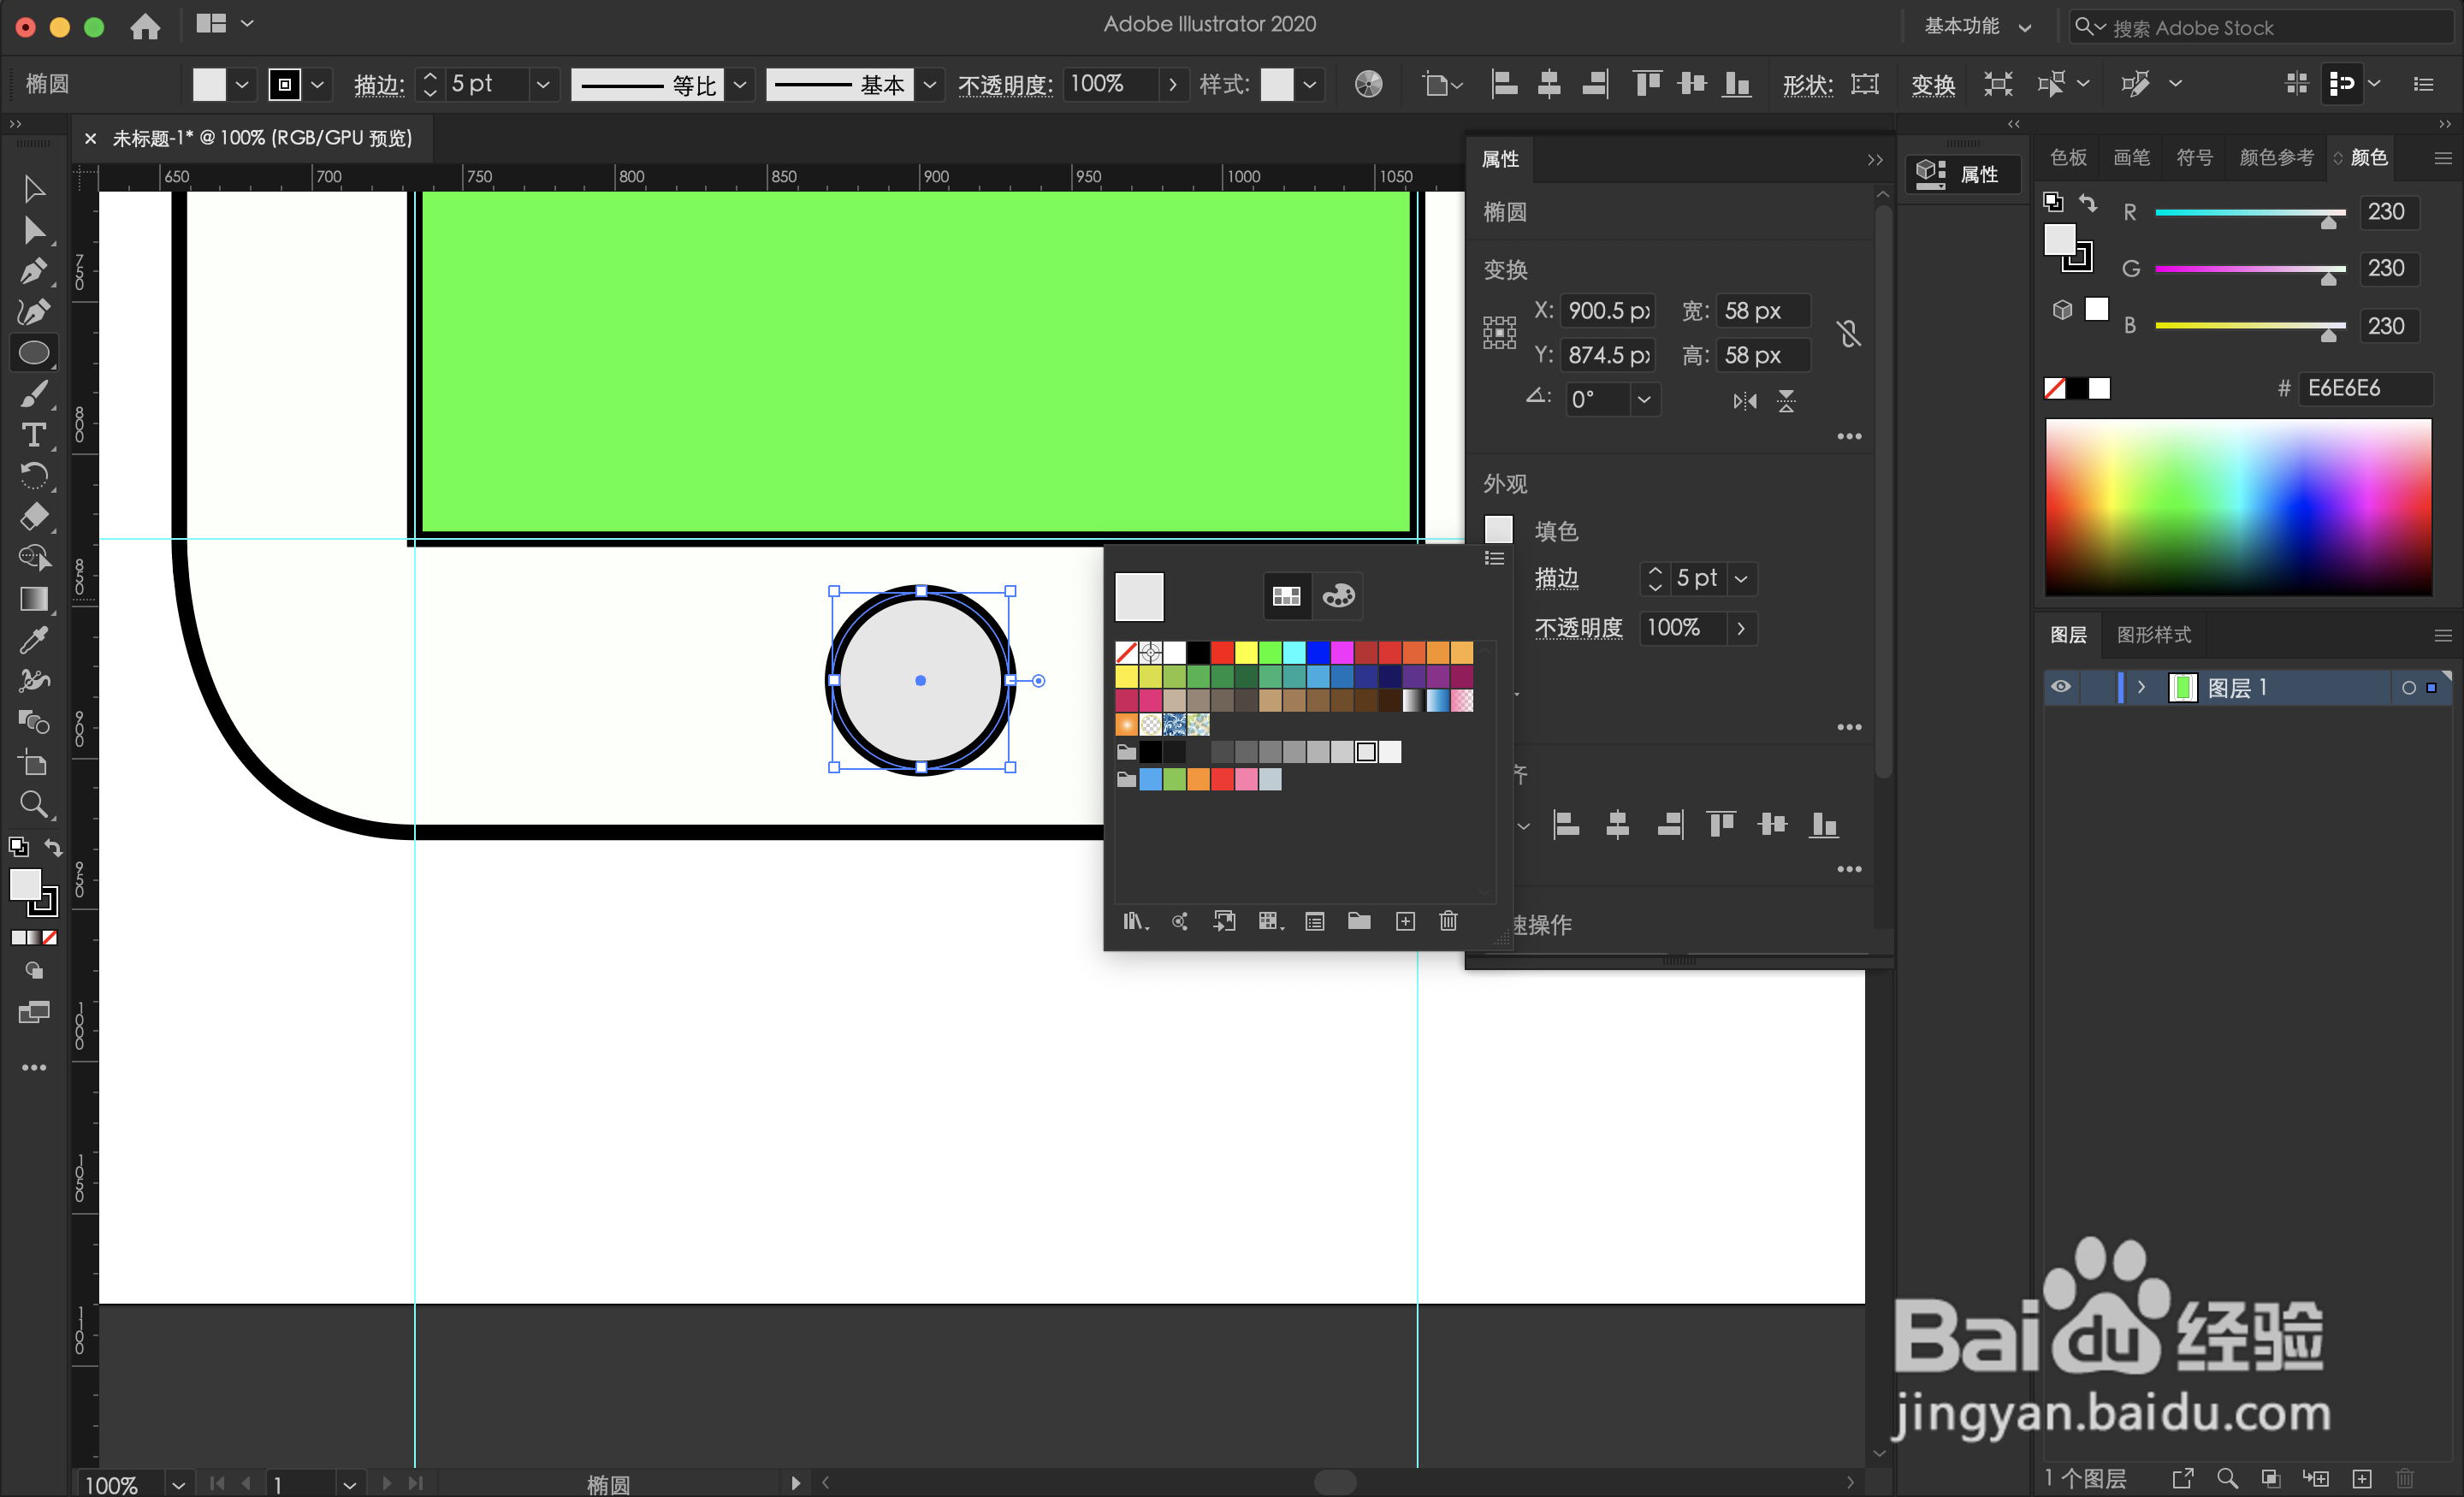Viewport: 2464px width, 1497px height.
Task: Select the Selection tool arrow
Action: pyautogui.click(x=34, y=188)
